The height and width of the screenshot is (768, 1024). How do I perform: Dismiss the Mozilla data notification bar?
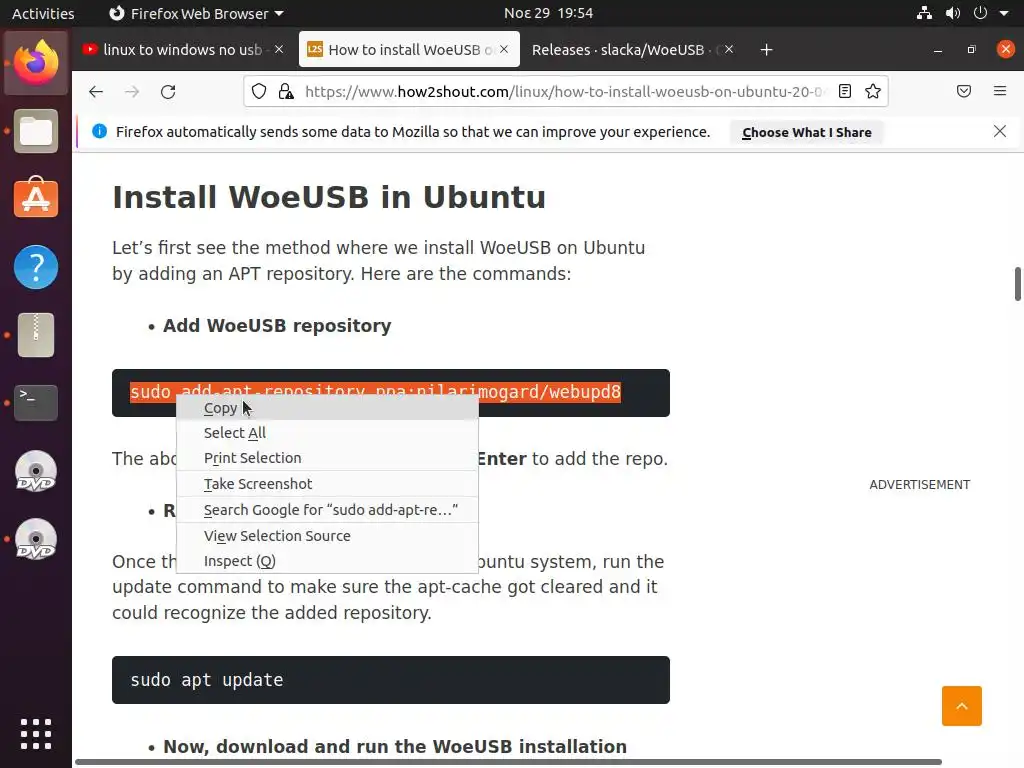point(1000,131)
